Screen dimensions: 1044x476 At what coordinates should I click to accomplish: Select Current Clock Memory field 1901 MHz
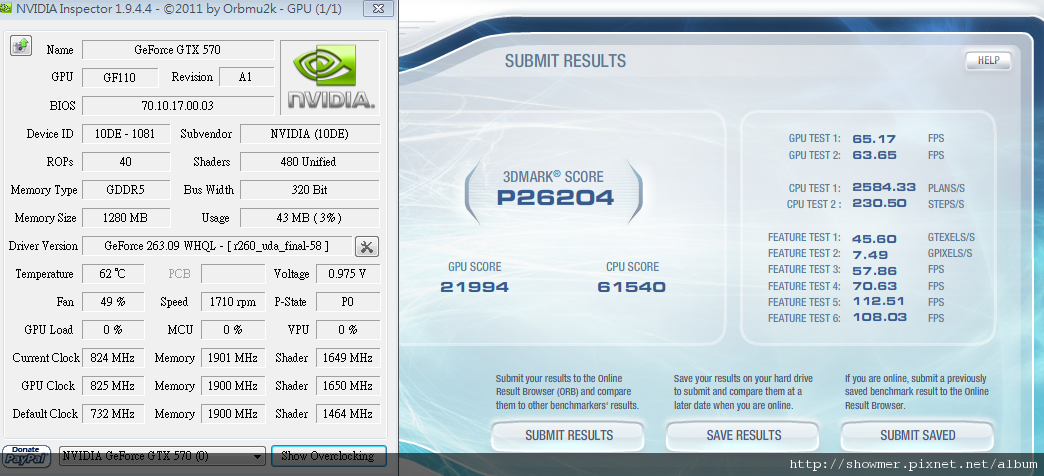(x=233, y=357)
